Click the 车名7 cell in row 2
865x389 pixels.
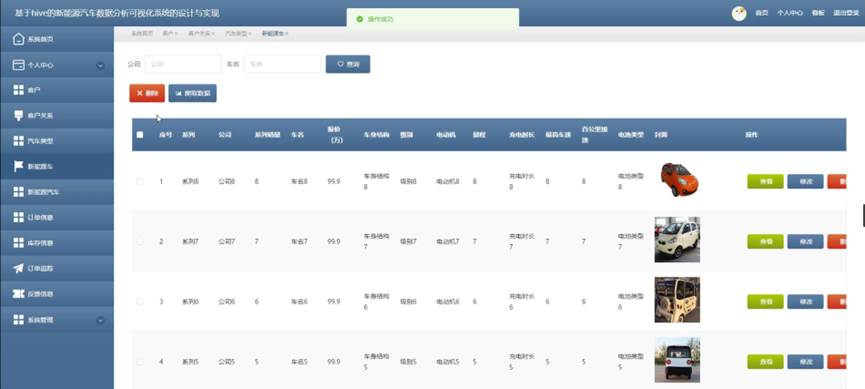[300, 241]
